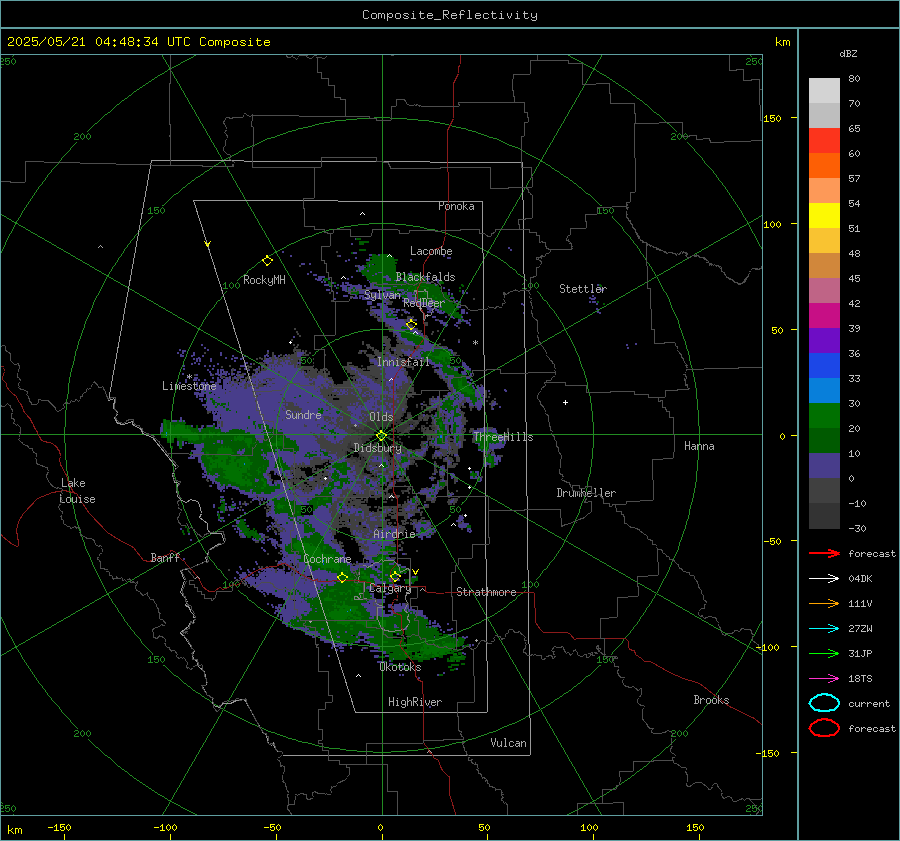Click the Composite_Reflectivity title

click(450, 15)
